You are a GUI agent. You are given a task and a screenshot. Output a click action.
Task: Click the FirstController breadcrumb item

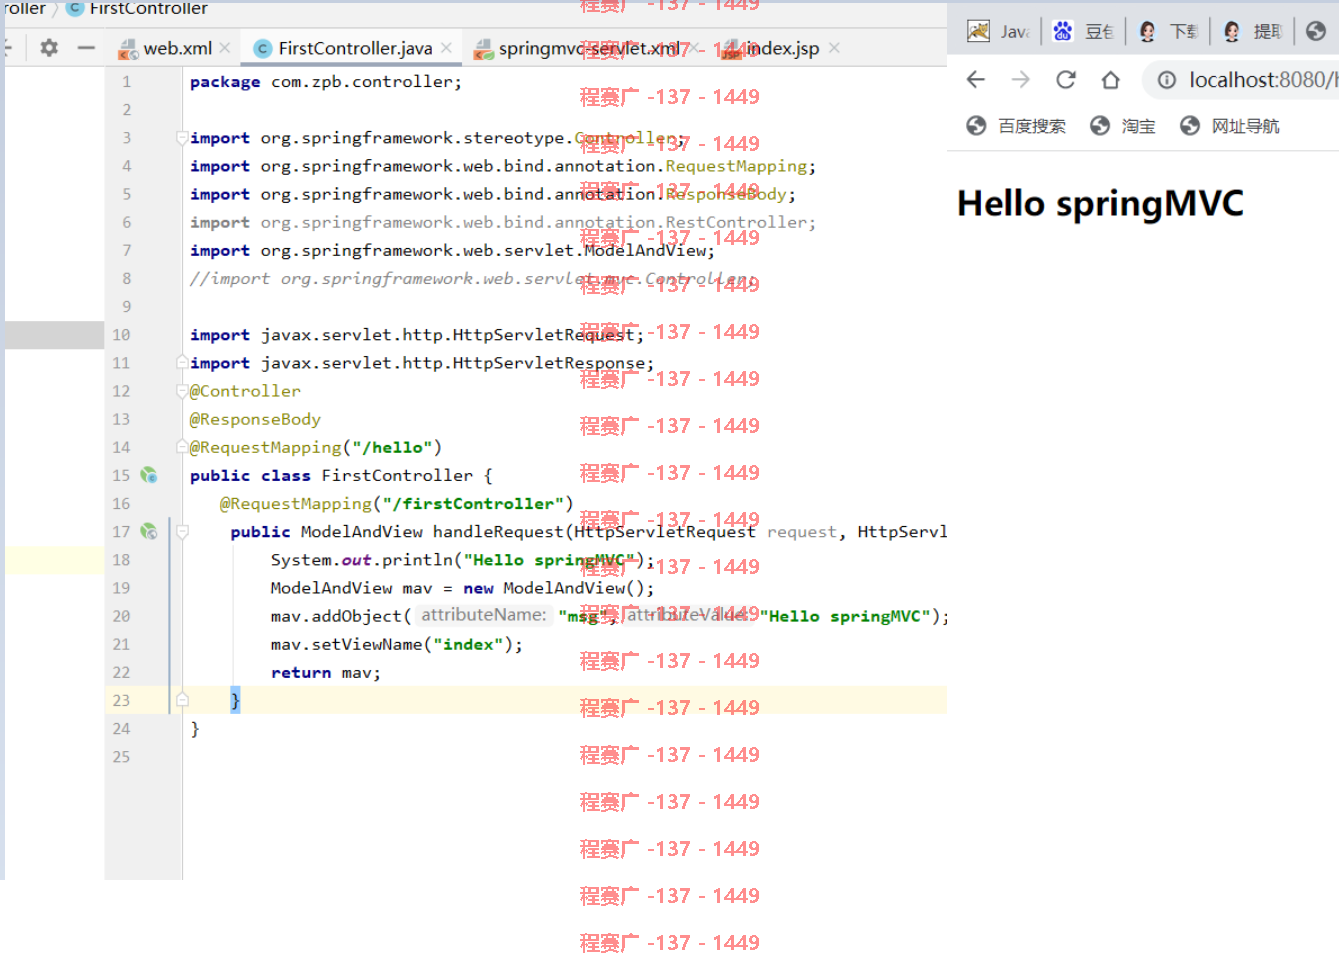[x=138, y=8]
